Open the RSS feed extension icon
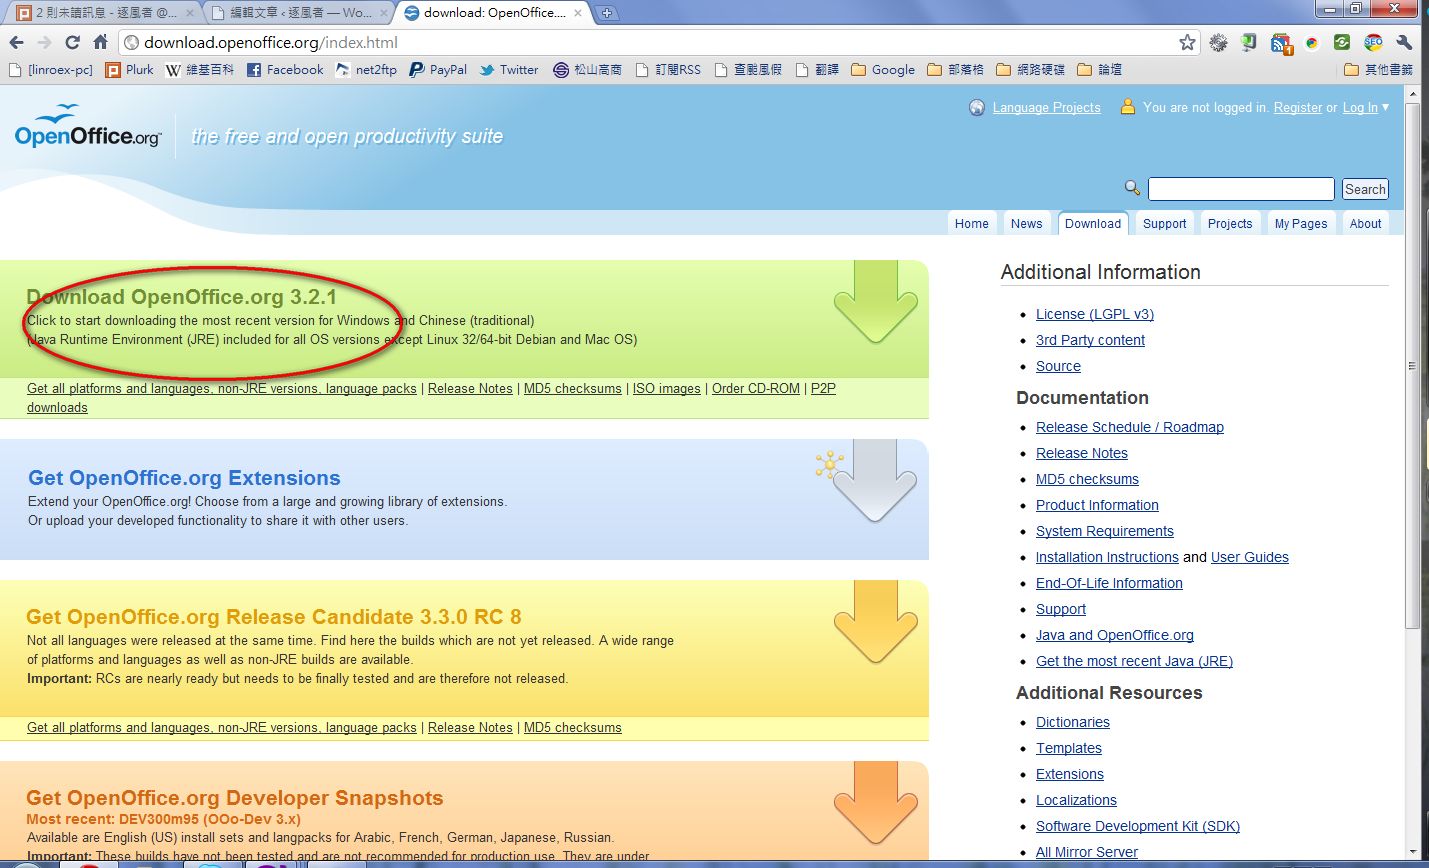Screen dimensions: 1429x868 coord(1281,43)
